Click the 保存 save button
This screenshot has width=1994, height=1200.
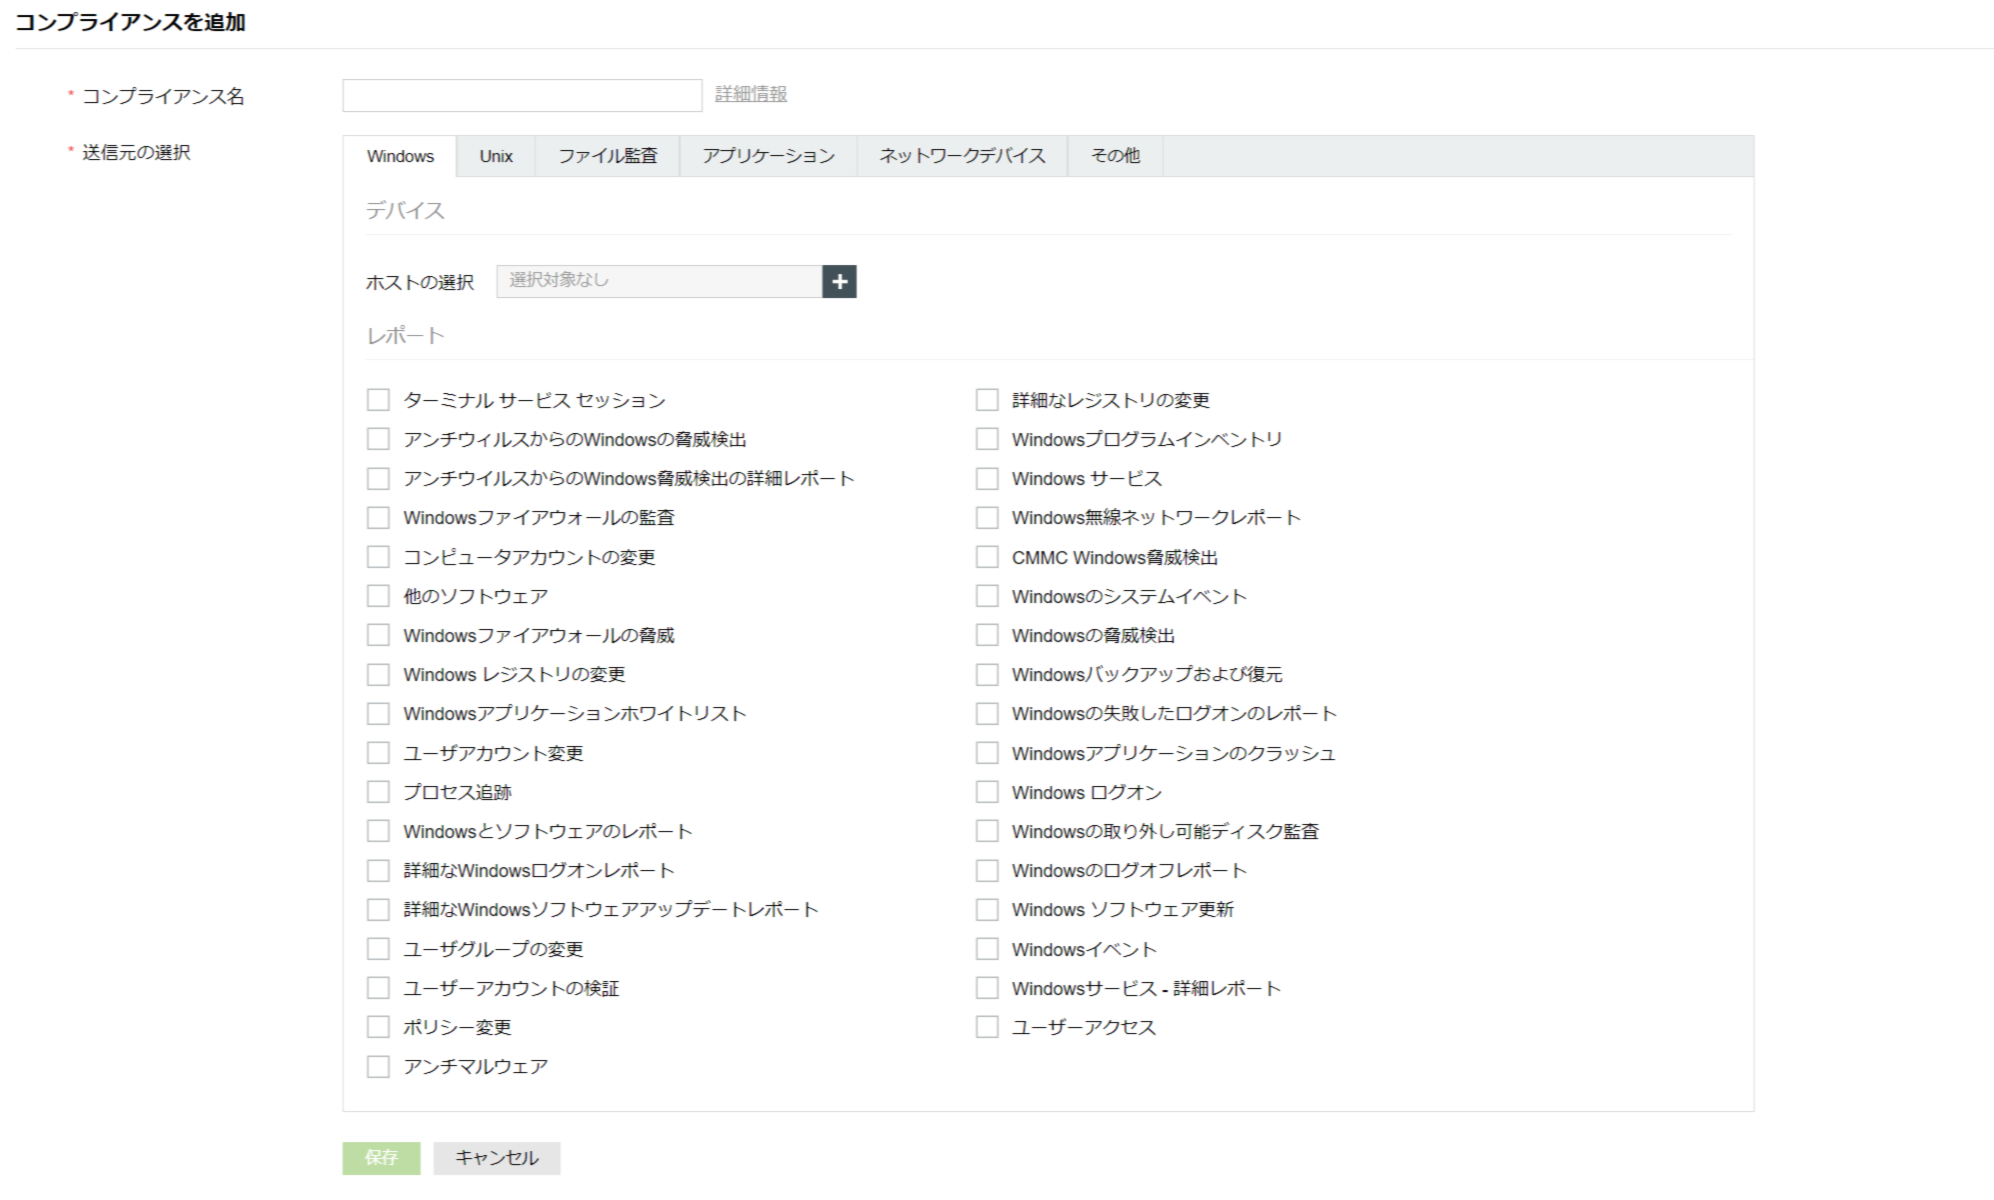pyautogui.click(x=381, y=1158)
